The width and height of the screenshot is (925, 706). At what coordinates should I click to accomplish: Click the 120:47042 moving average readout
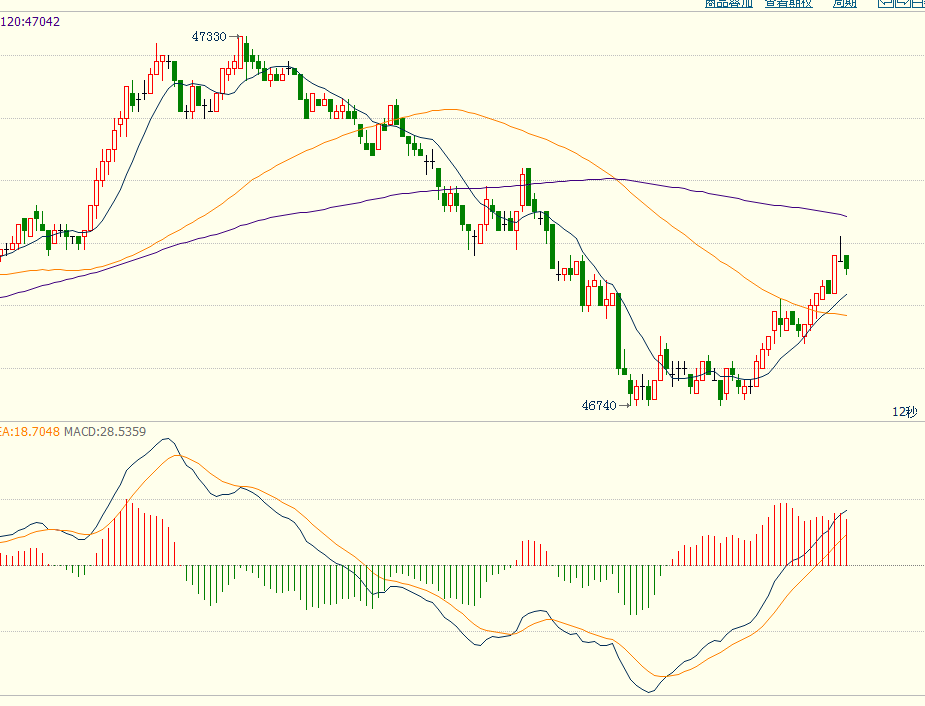[x=30, y=22]
